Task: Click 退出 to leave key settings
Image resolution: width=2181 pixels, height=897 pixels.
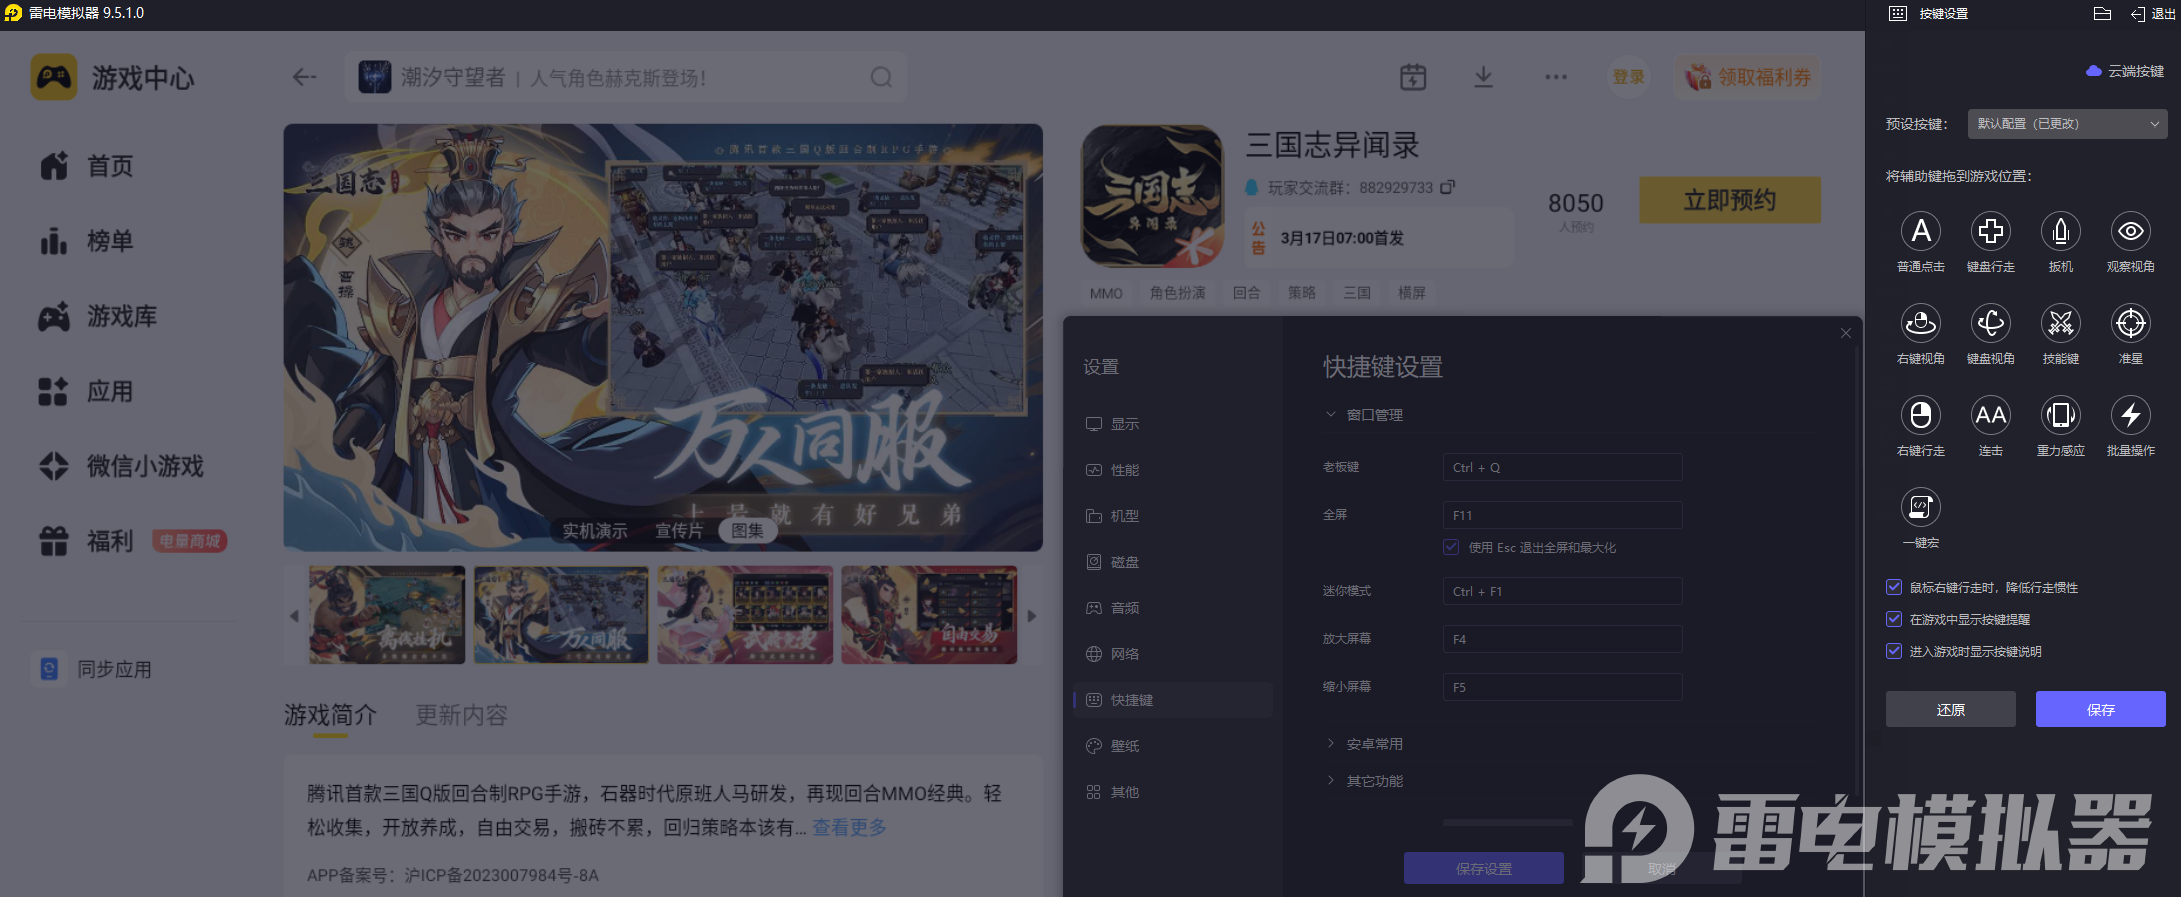Action: pyautogui.click(x=2153, y=14)
